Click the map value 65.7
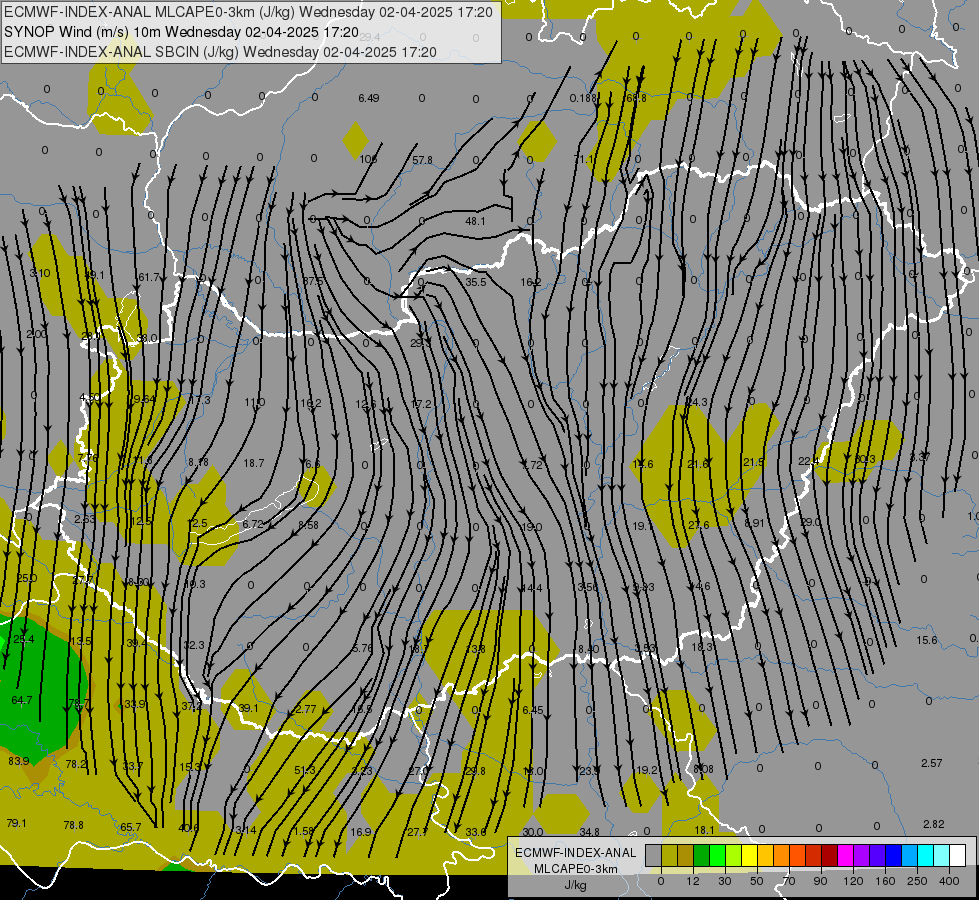979x900 pixels. tap(130, 827)
